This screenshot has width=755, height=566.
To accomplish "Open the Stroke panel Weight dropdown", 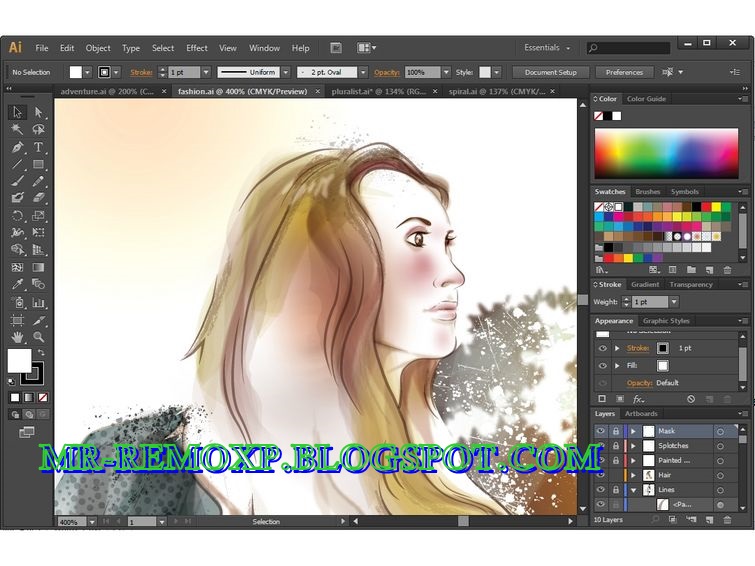I will pyautogui.click(x=674, y=302).
